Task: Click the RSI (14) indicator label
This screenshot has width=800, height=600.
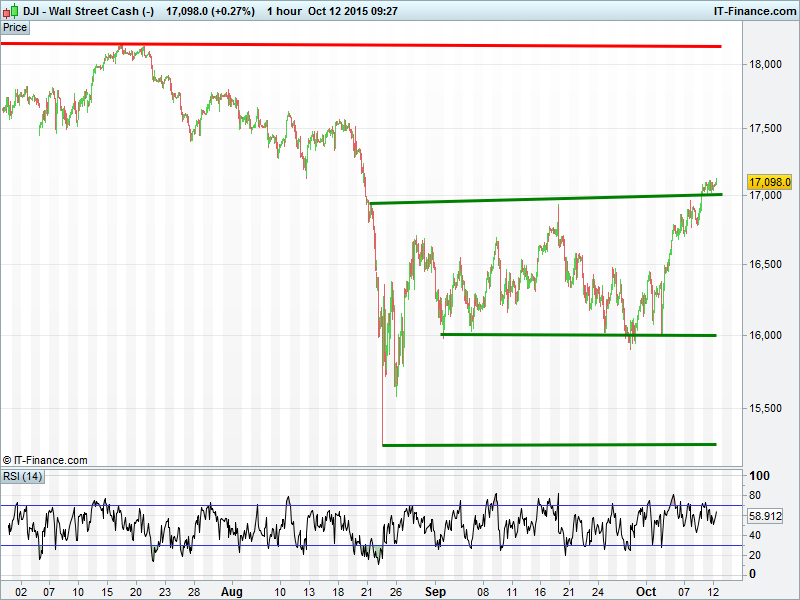Action: tap(22, 476)
